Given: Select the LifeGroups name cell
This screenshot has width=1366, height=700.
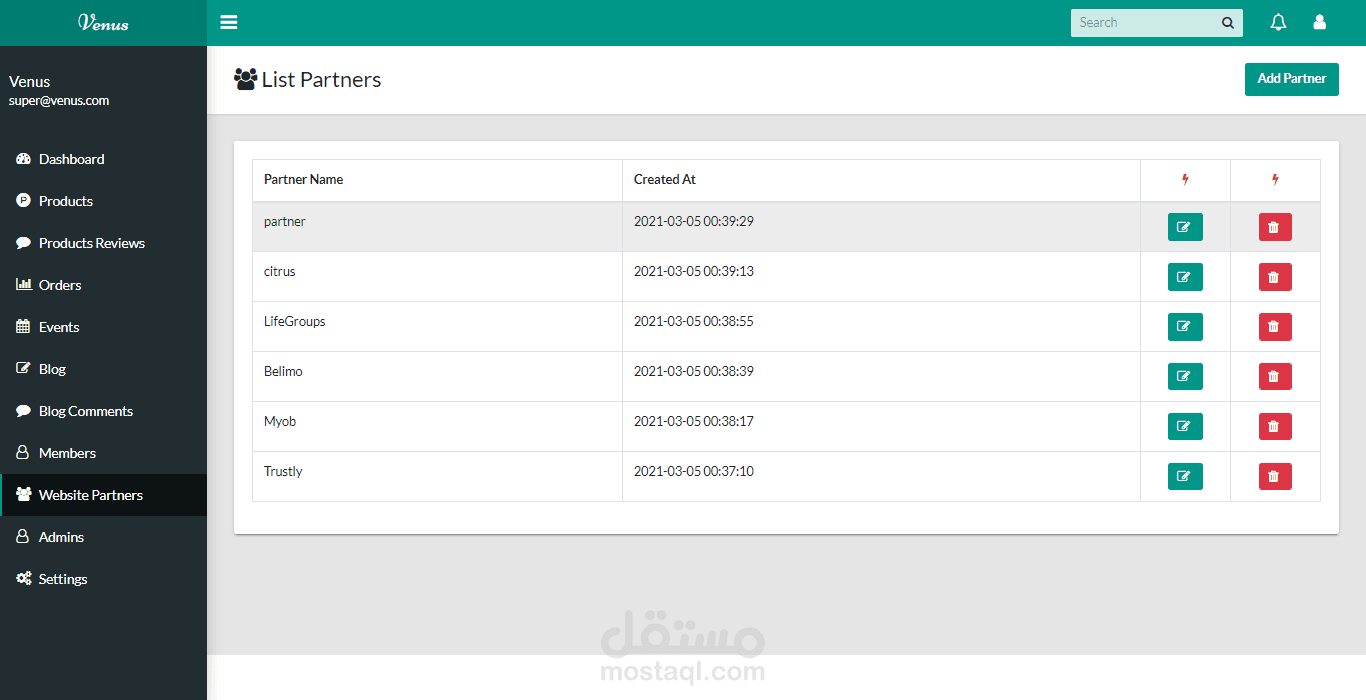Looking at the screenshot, I should tap(437, 327).
